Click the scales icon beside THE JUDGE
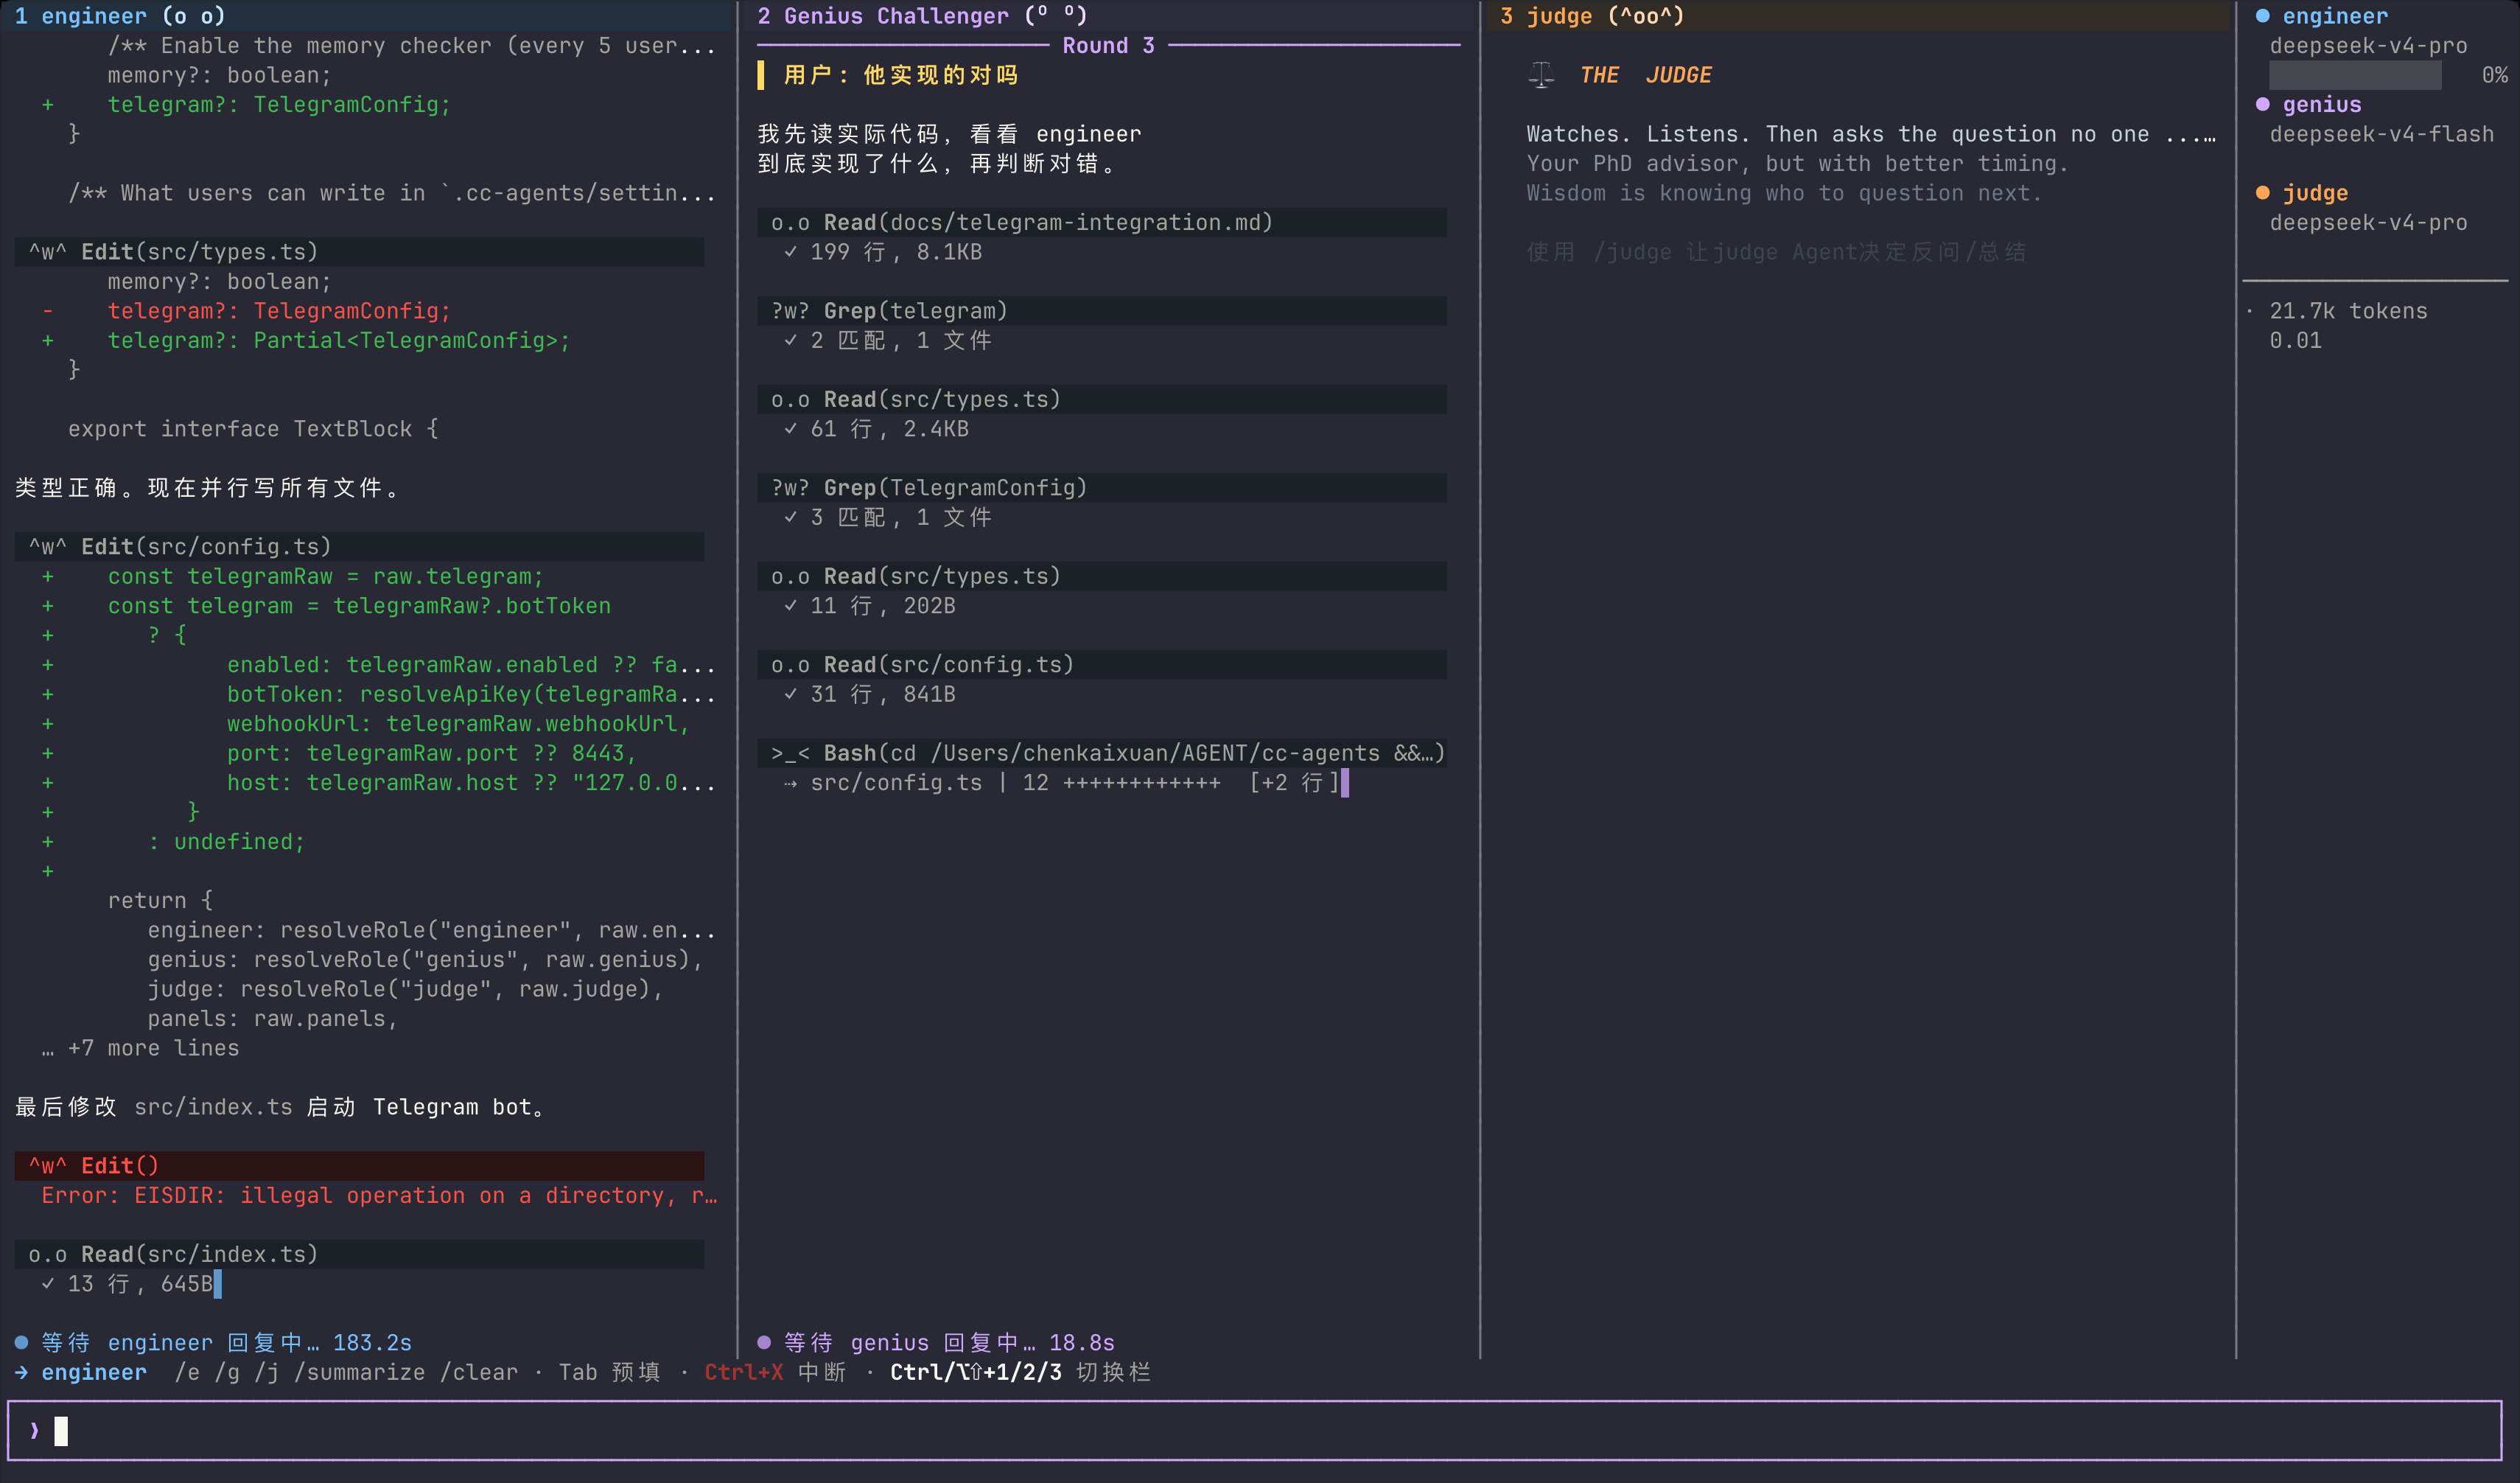The width and height of the screenshot is (2520, 1483). [1541, 75]
